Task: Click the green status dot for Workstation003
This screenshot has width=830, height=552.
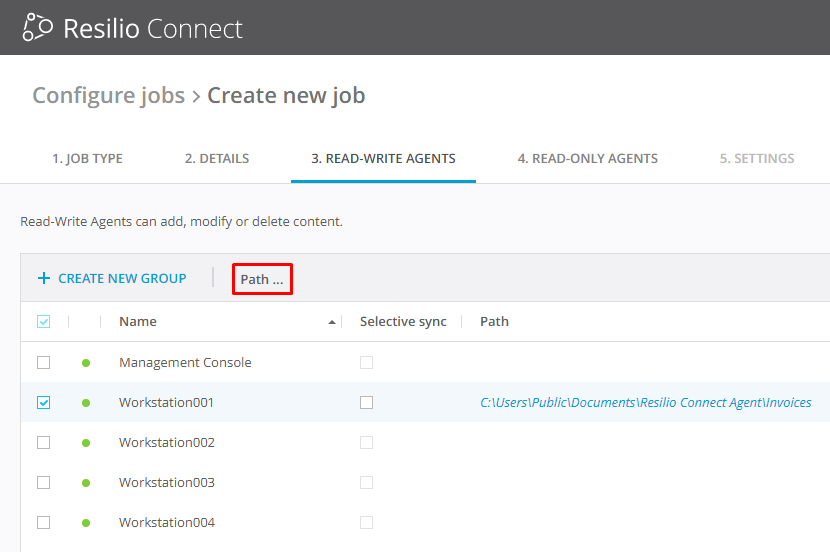Action: (x=86, y=483)
